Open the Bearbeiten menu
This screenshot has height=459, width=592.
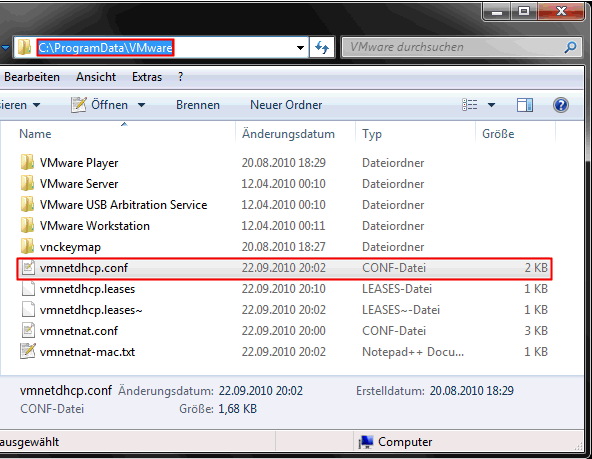tap(32, 77)
